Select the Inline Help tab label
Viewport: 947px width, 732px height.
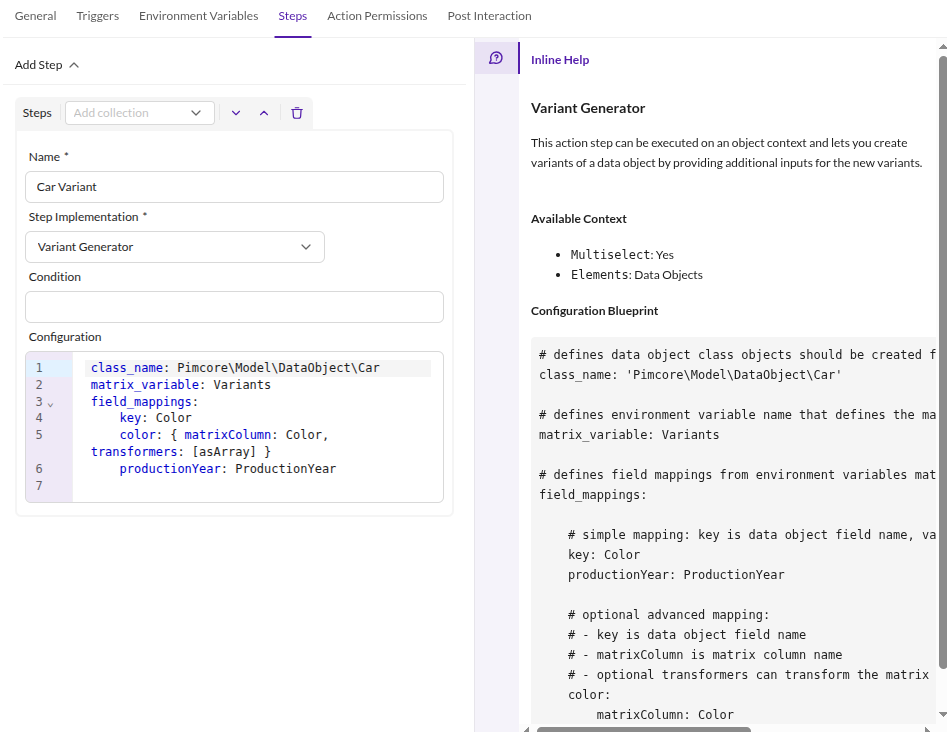pyautogui.click(x=560, y=60)
